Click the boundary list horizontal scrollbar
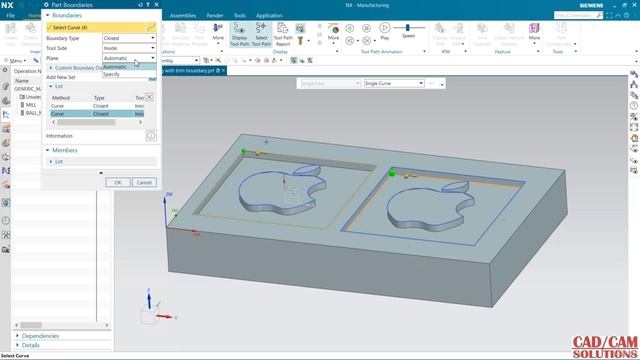This screenshot has height=360, width=640. click(86, 122)
